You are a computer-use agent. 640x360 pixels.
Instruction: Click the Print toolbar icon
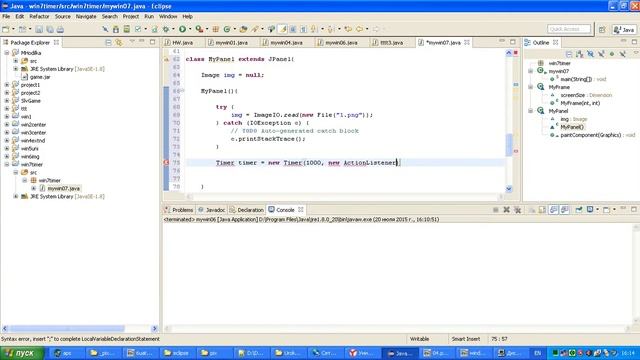coord(60,29)
